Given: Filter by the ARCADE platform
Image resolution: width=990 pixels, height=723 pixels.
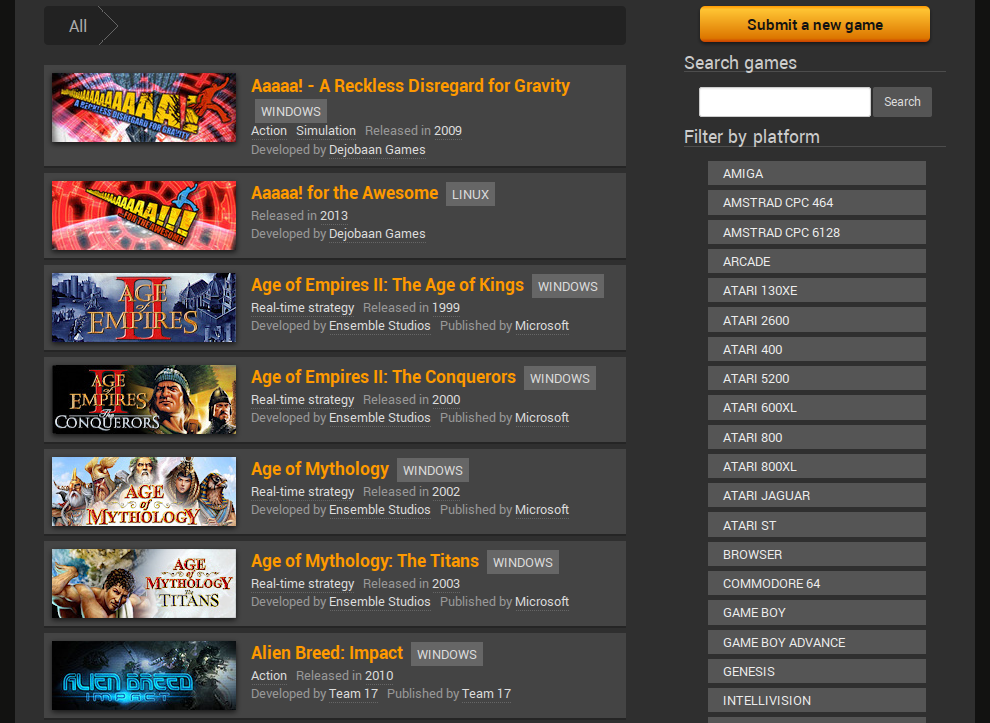Looking at the screenshot, I should click(x=816, y=261).
